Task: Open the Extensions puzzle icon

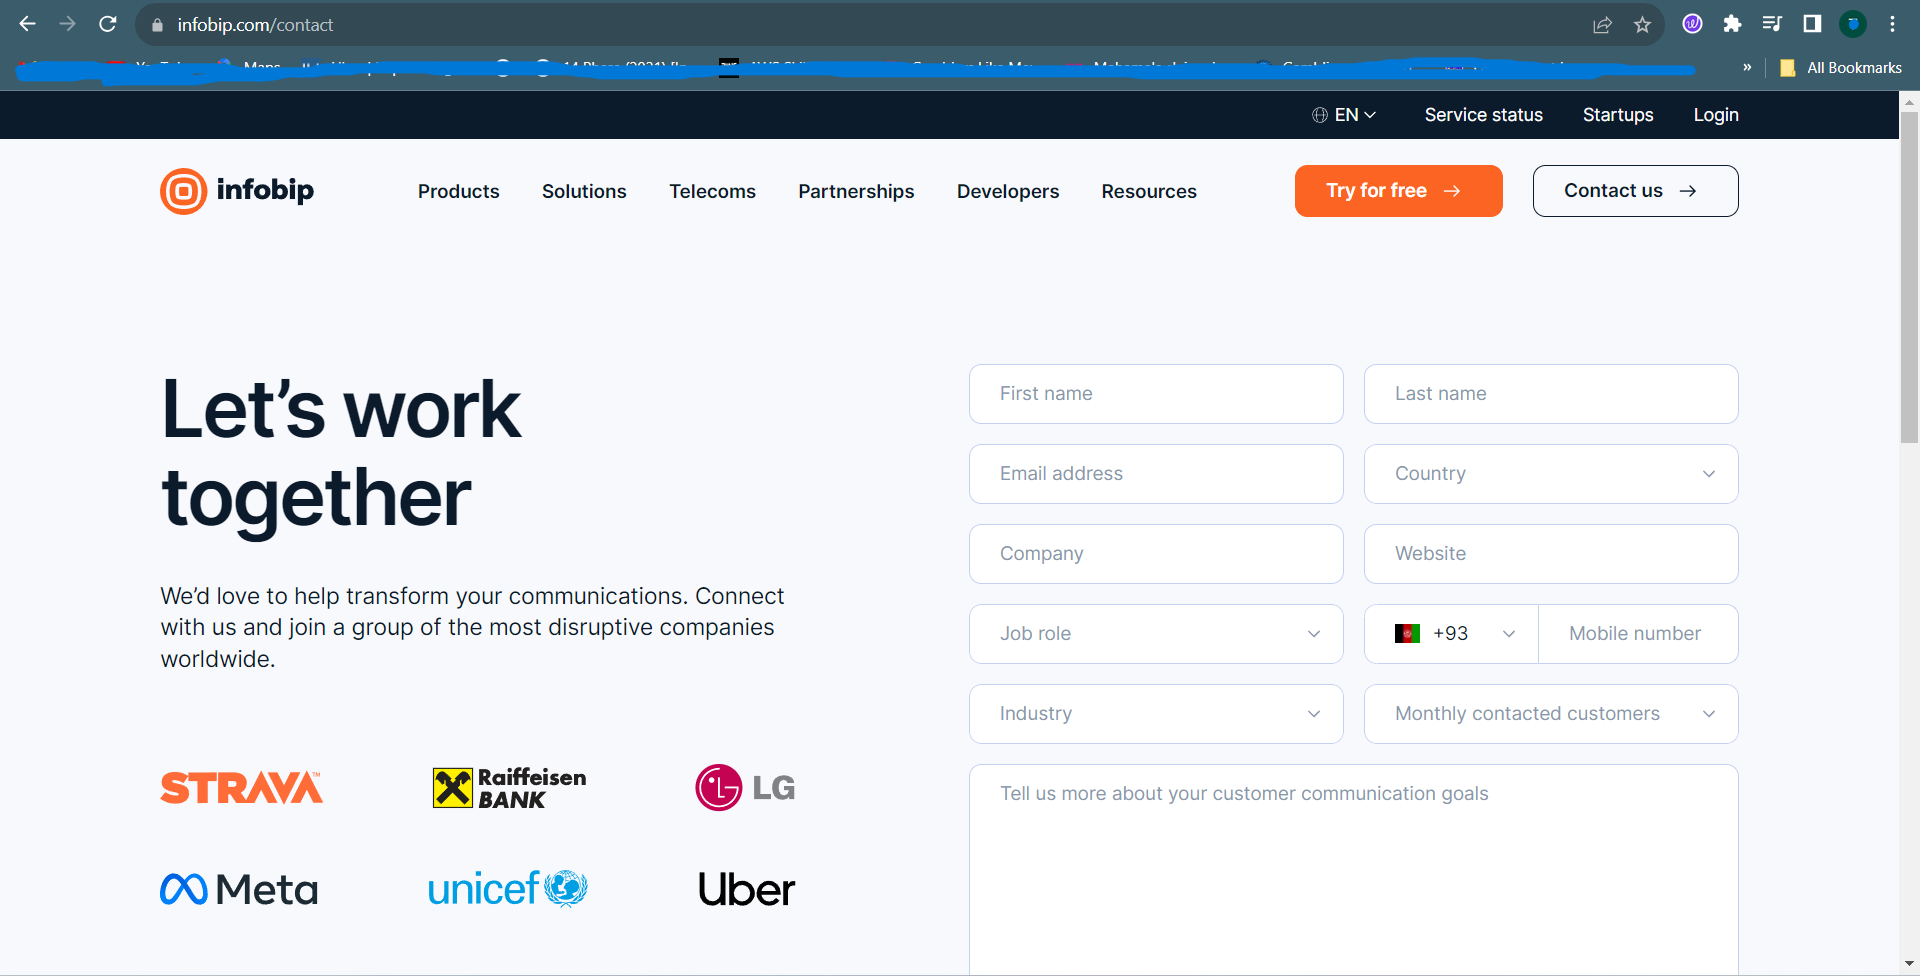Action: click(x=1732, y=24)
